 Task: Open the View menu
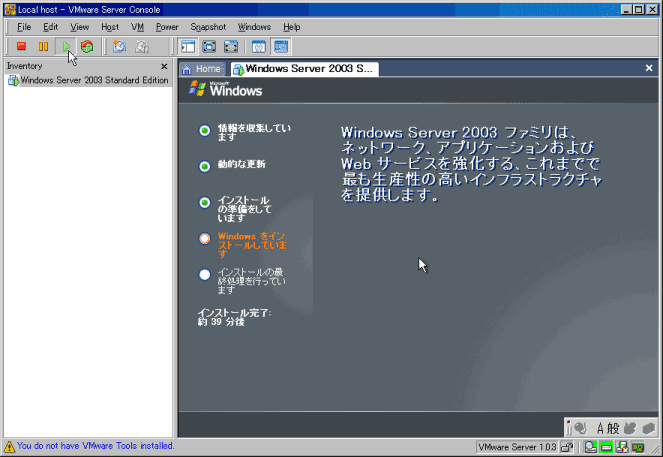point(79,27)
